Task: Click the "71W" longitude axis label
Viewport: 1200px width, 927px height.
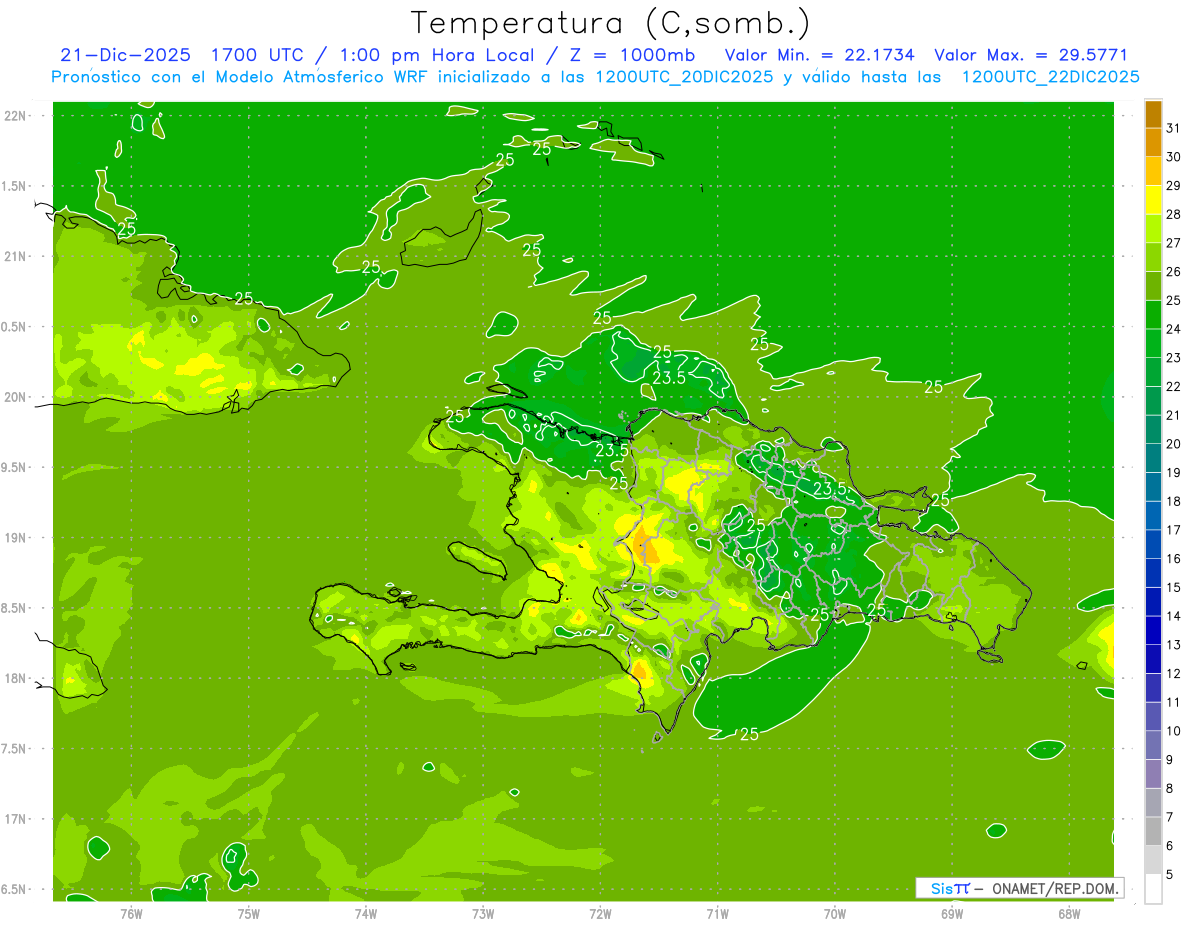Action: click(x=717, y=914)
